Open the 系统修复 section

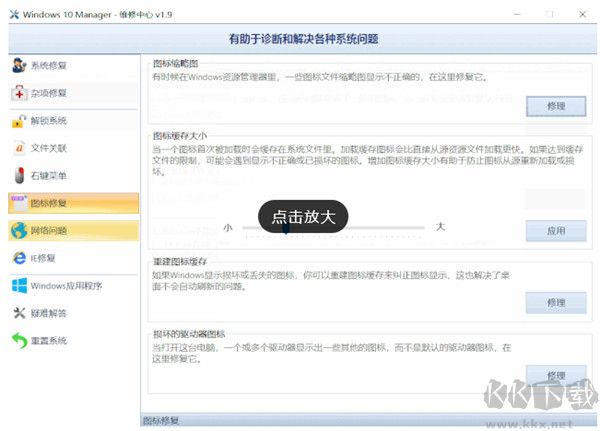(73, 65)
